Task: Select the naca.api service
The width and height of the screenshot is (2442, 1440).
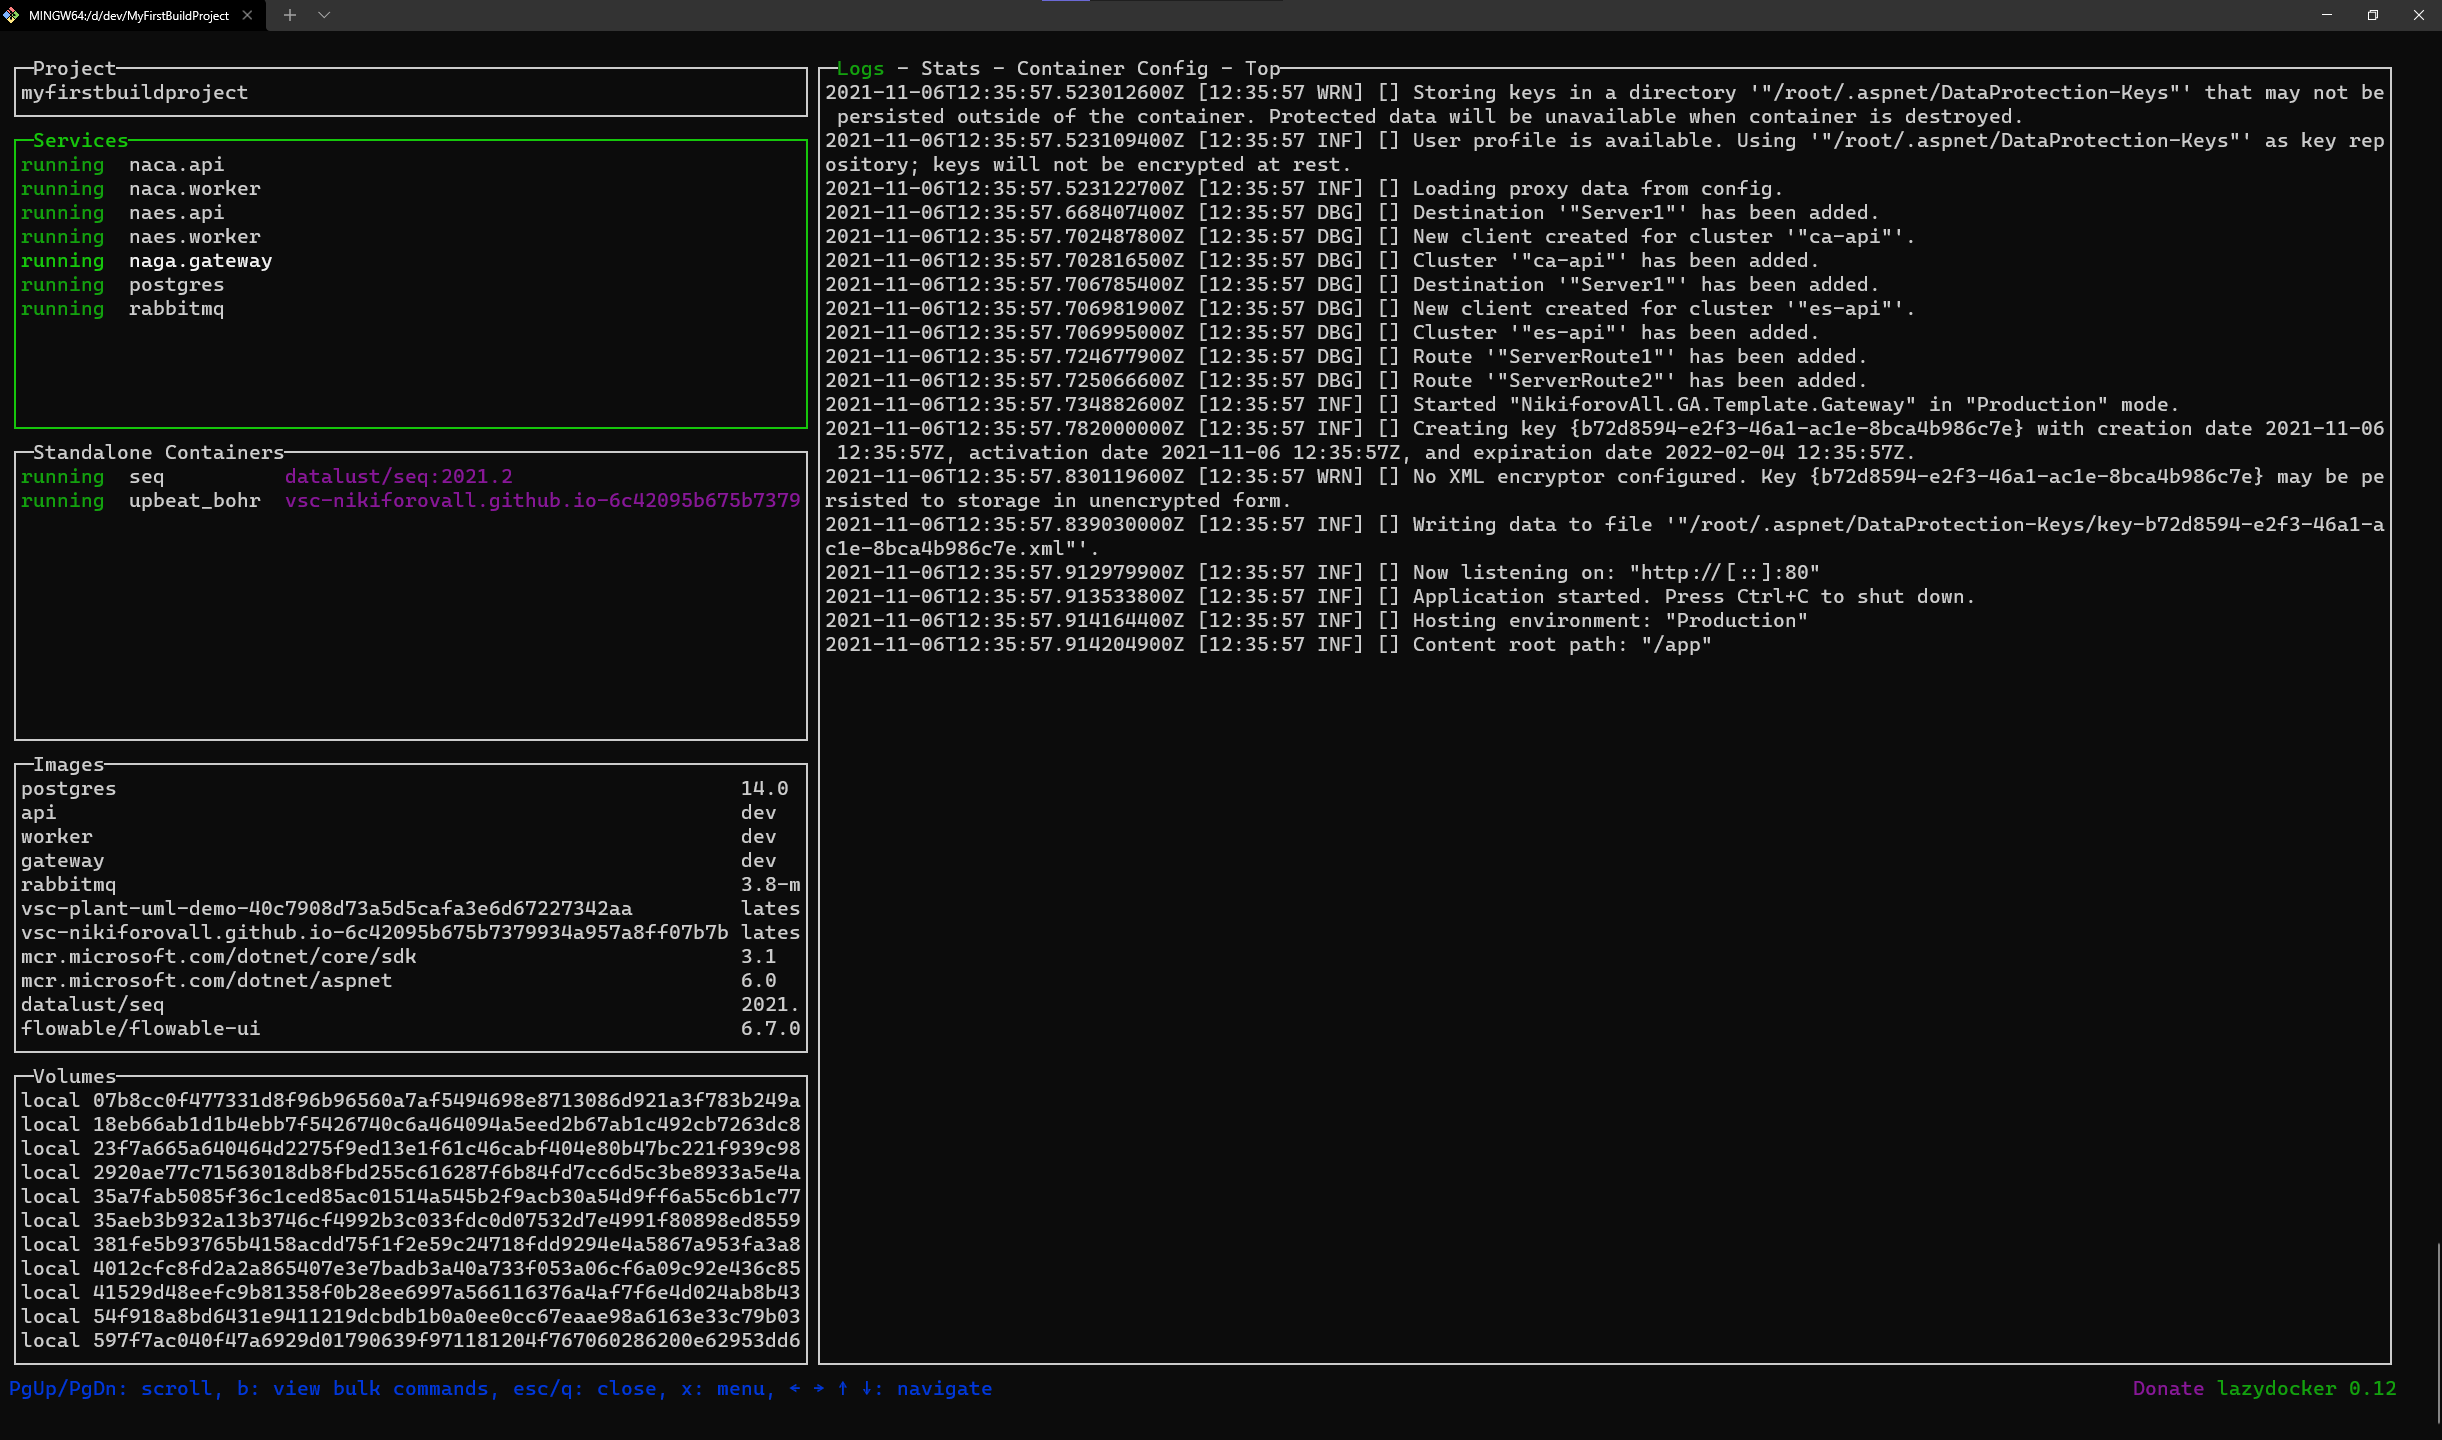Action: (x=411, y=164)
